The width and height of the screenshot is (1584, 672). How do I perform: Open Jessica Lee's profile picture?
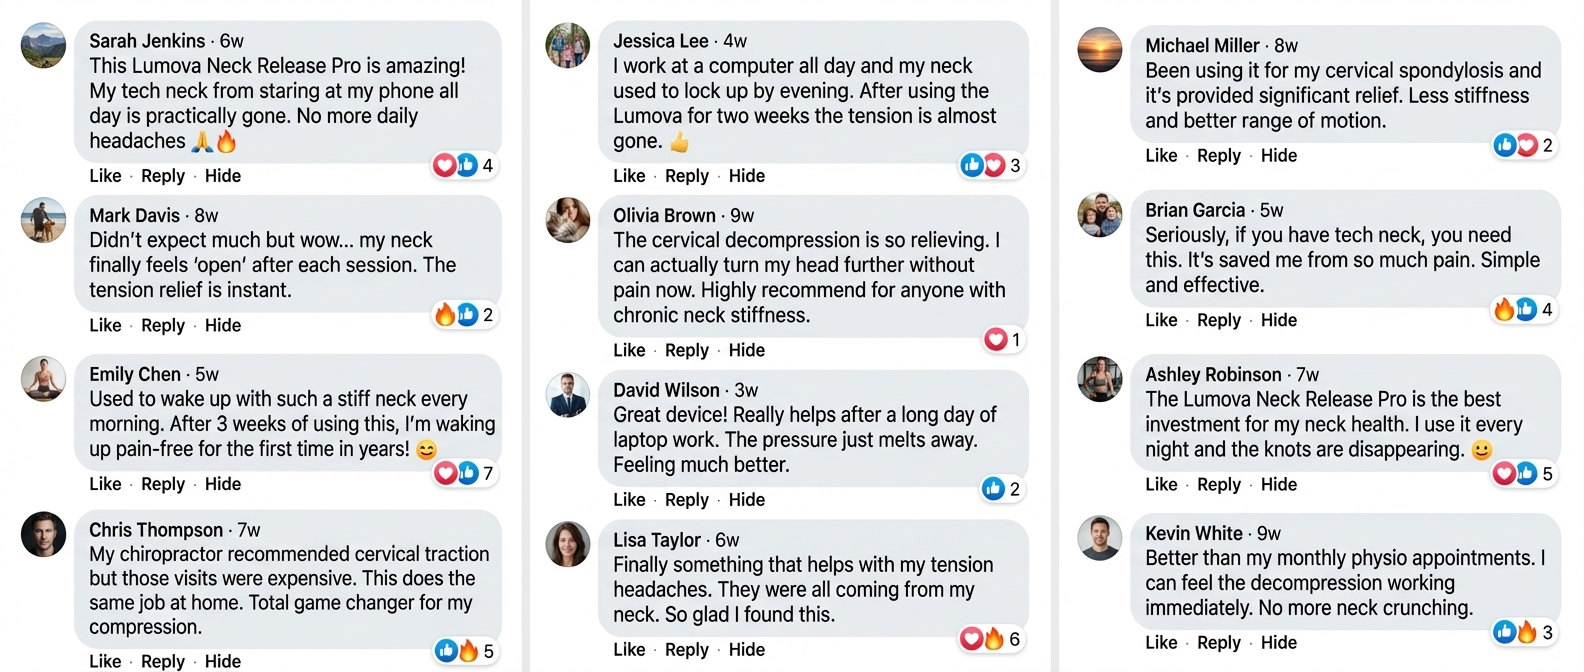point(567,46)
